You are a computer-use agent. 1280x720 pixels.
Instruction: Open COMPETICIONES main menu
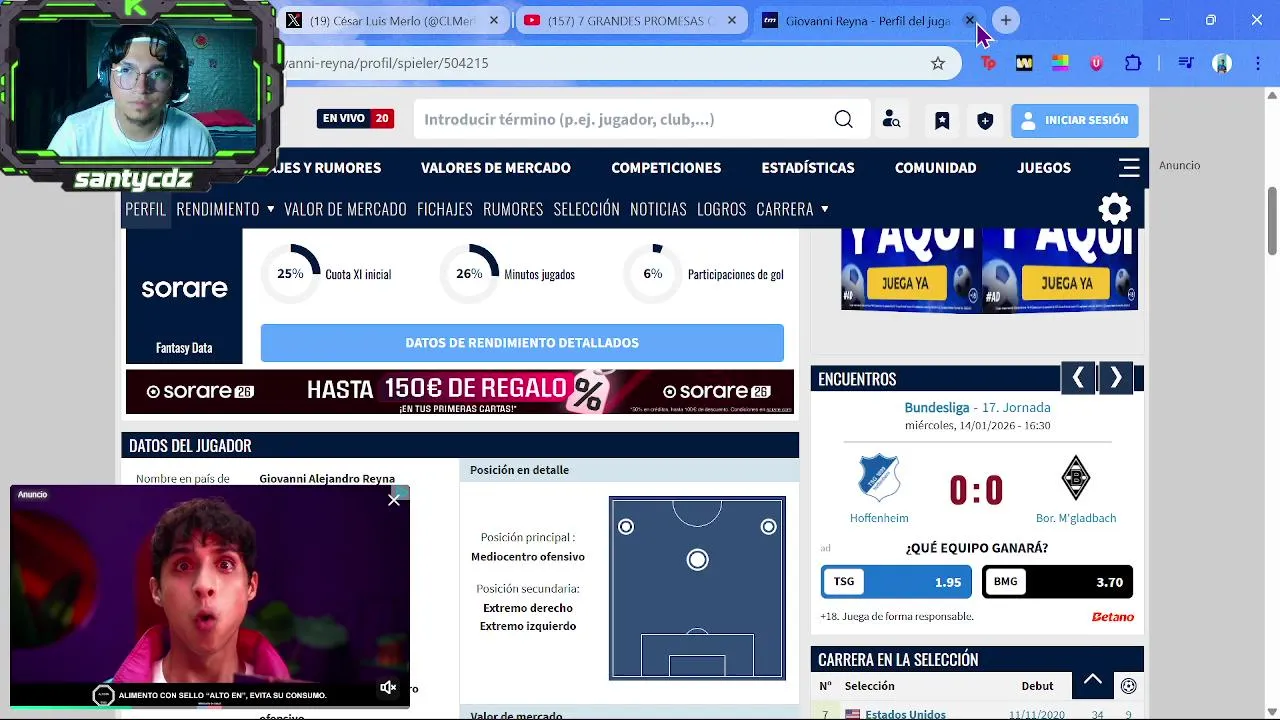click(x=666, y=168)
